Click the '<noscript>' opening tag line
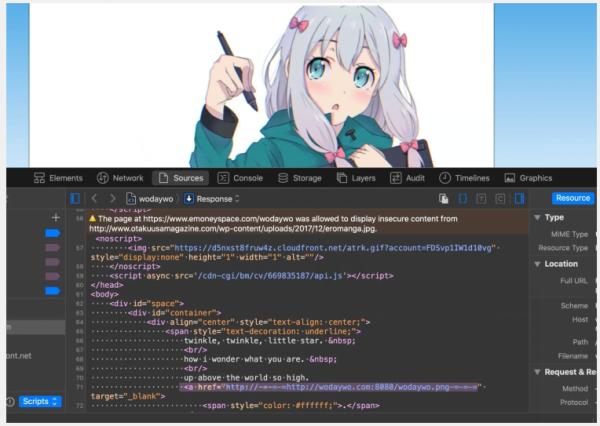This screenshot has height=426, width=600. click(119, 238)
